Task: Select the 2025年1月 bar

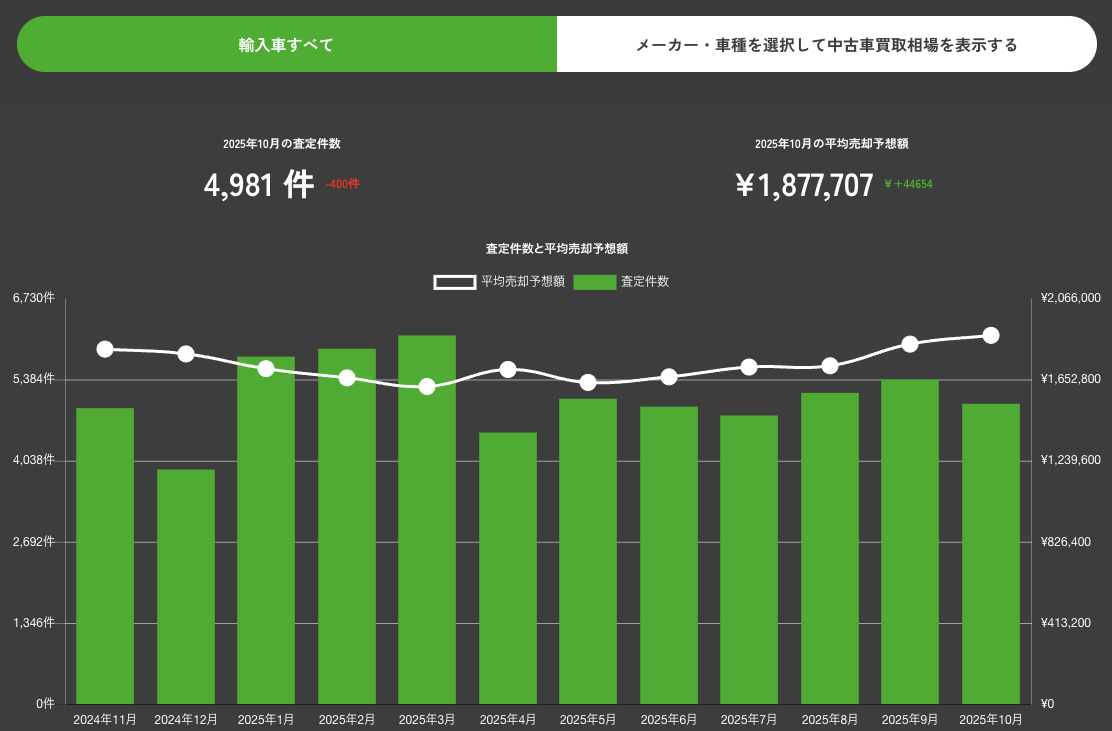Action: (x=266, y=530)
